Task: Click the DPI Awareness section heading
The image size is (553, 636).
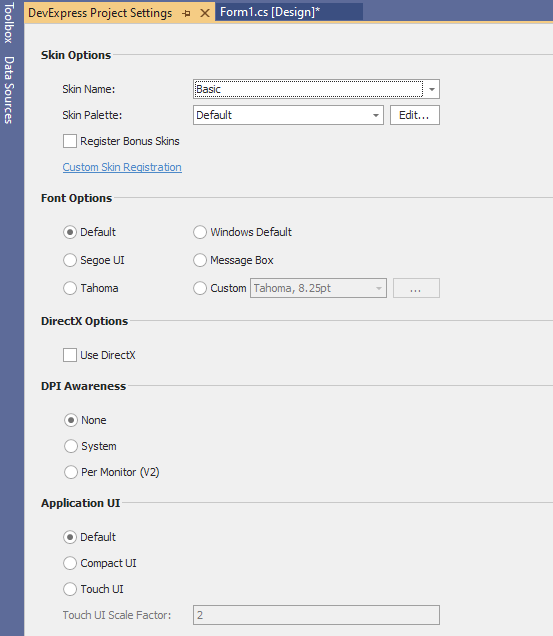Action: [83, 386]
